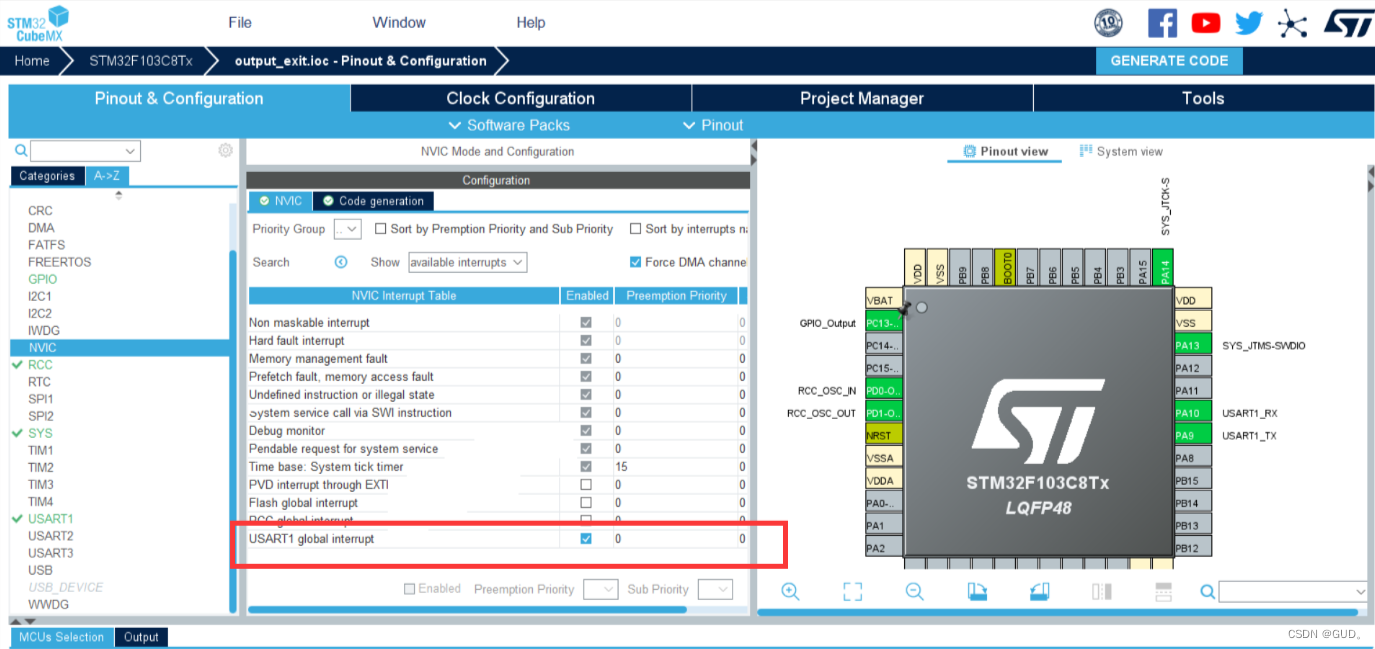Click the PA13 pin on the chip

[1192, 345]
